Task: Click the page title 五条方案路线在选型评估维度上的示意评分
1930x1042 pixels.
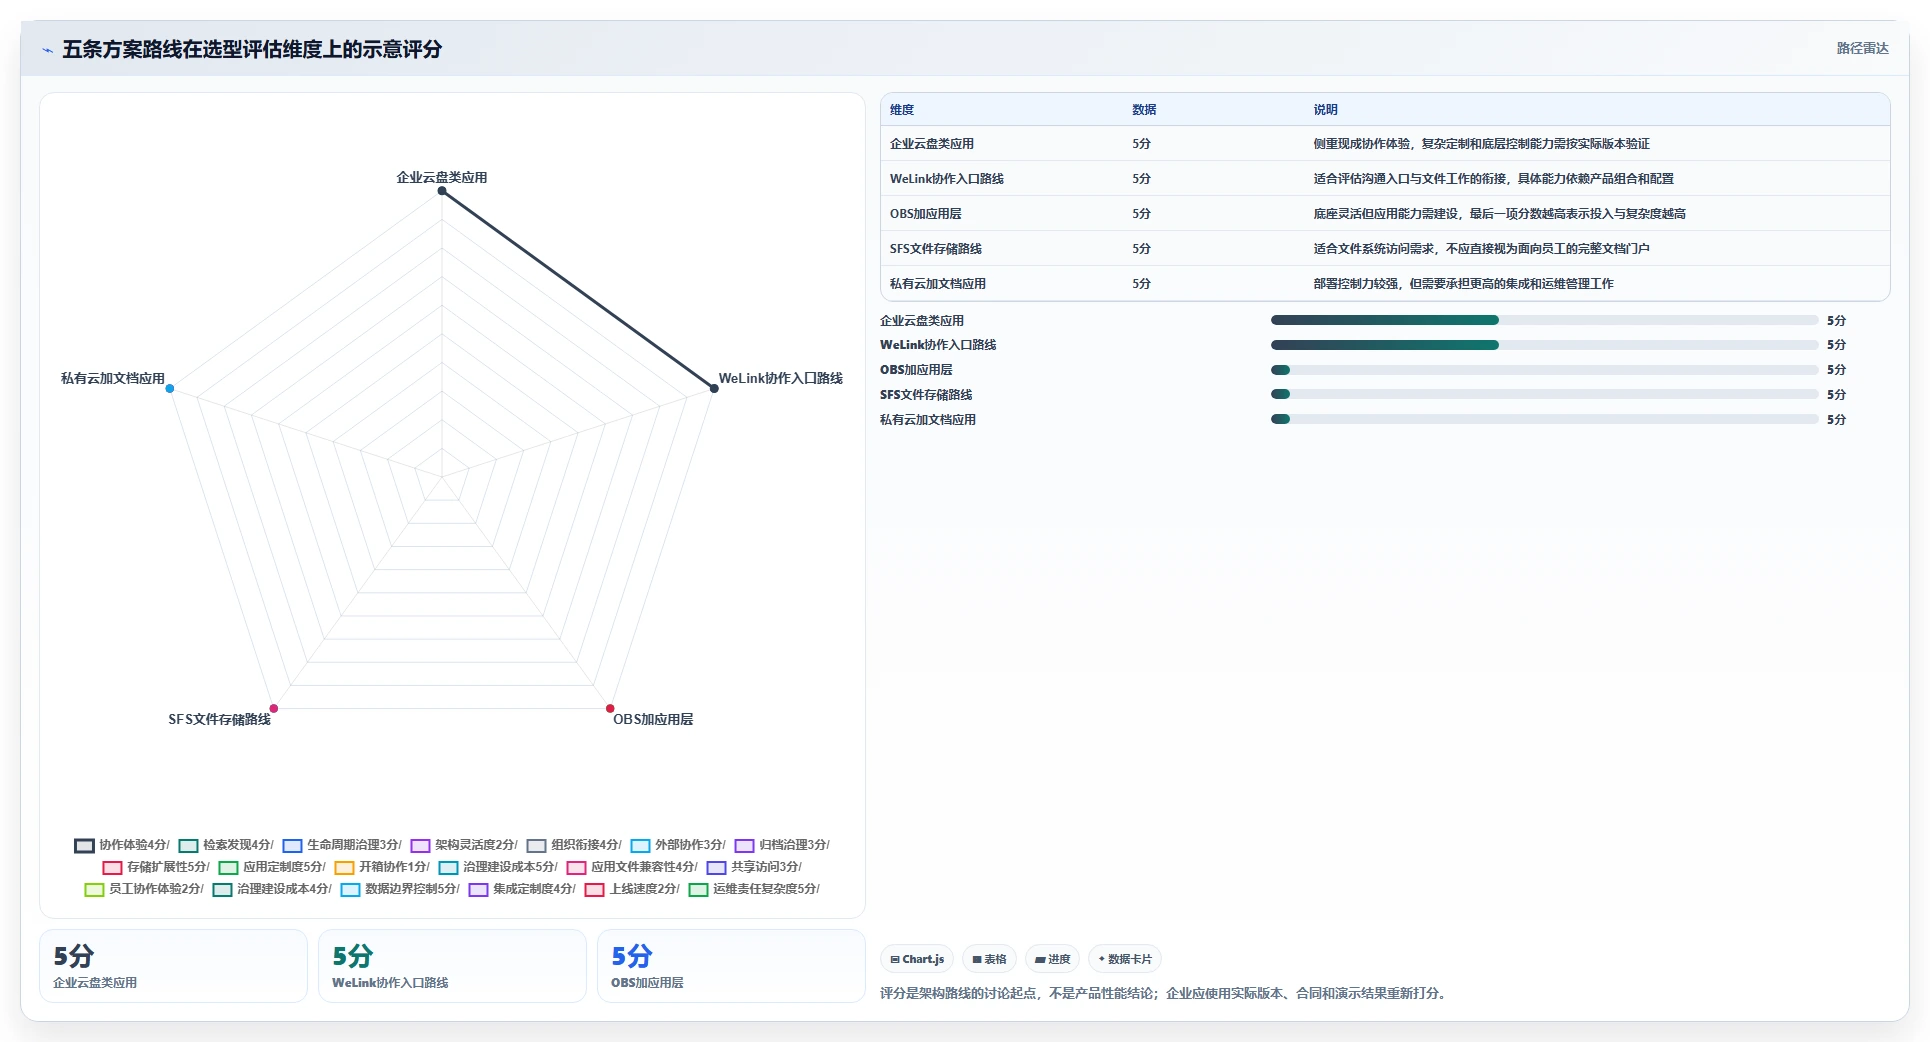Action: [x=252, y=49]
